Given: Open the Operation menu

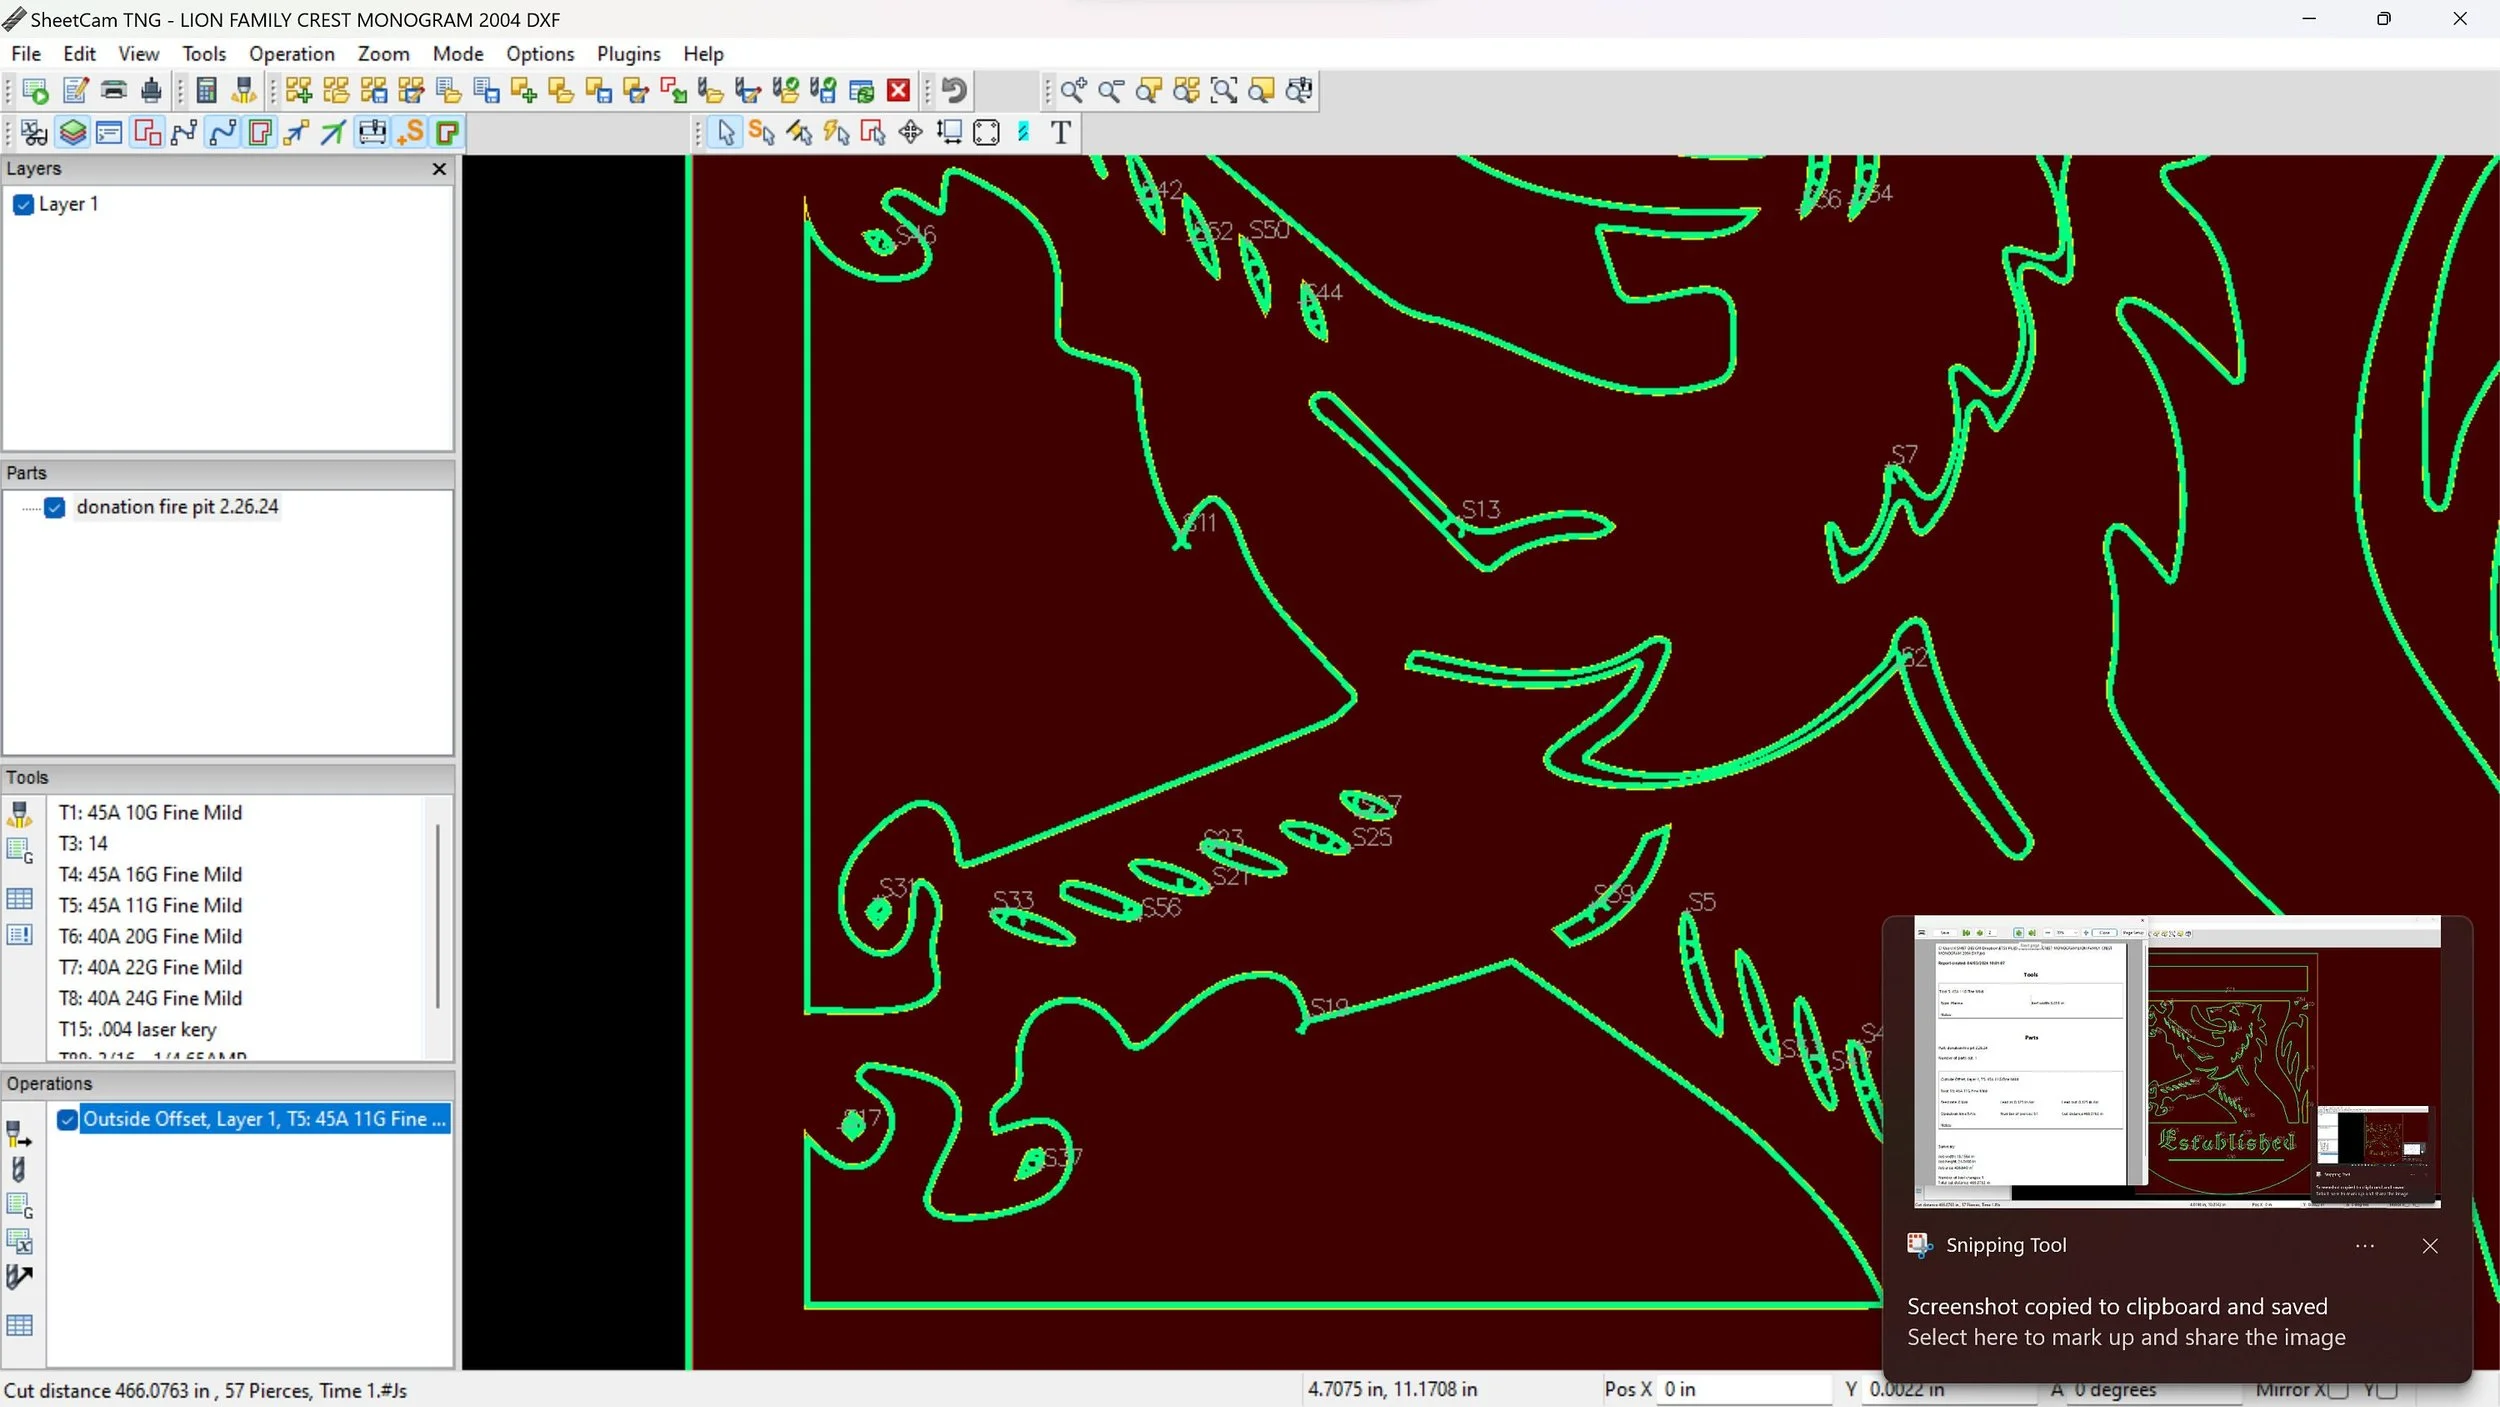Looking at the screenshot, I should [291, 54].
